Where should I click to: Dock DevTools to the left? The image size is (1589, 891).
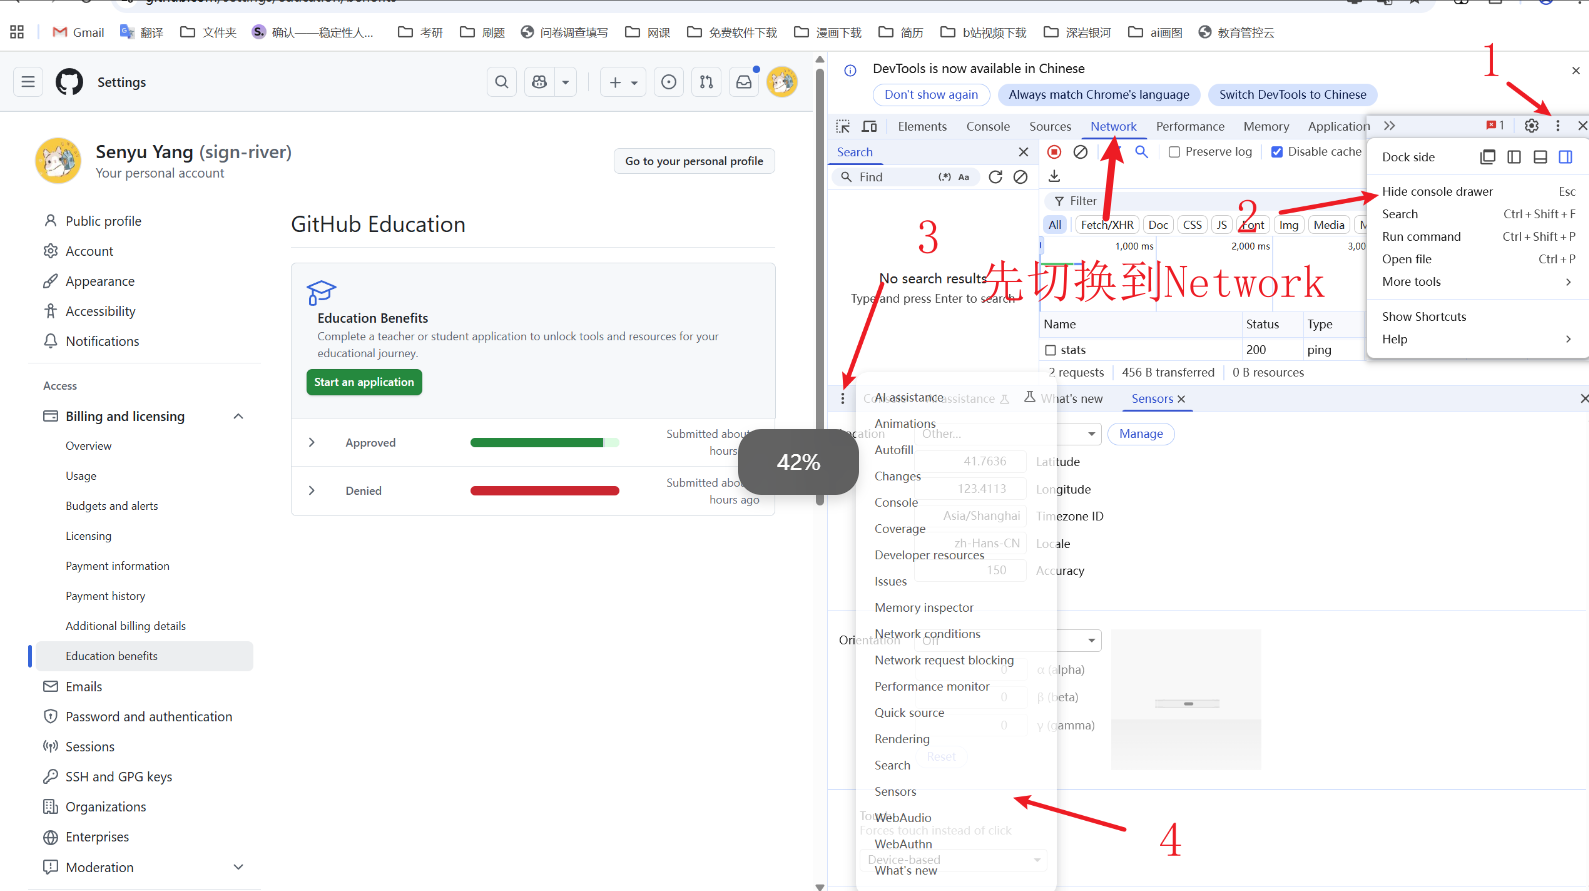[x=1514, y=157]
